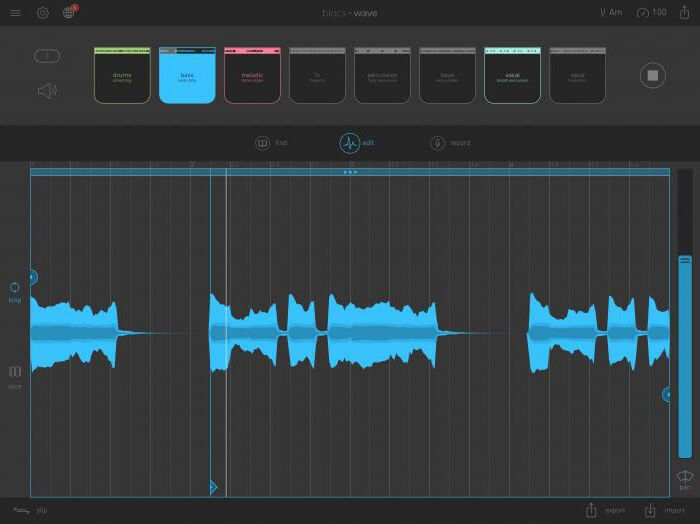This screenshot has height=524, width=700.
Task: Open the globe store icon with notification badge
Action: click(69, 12)
